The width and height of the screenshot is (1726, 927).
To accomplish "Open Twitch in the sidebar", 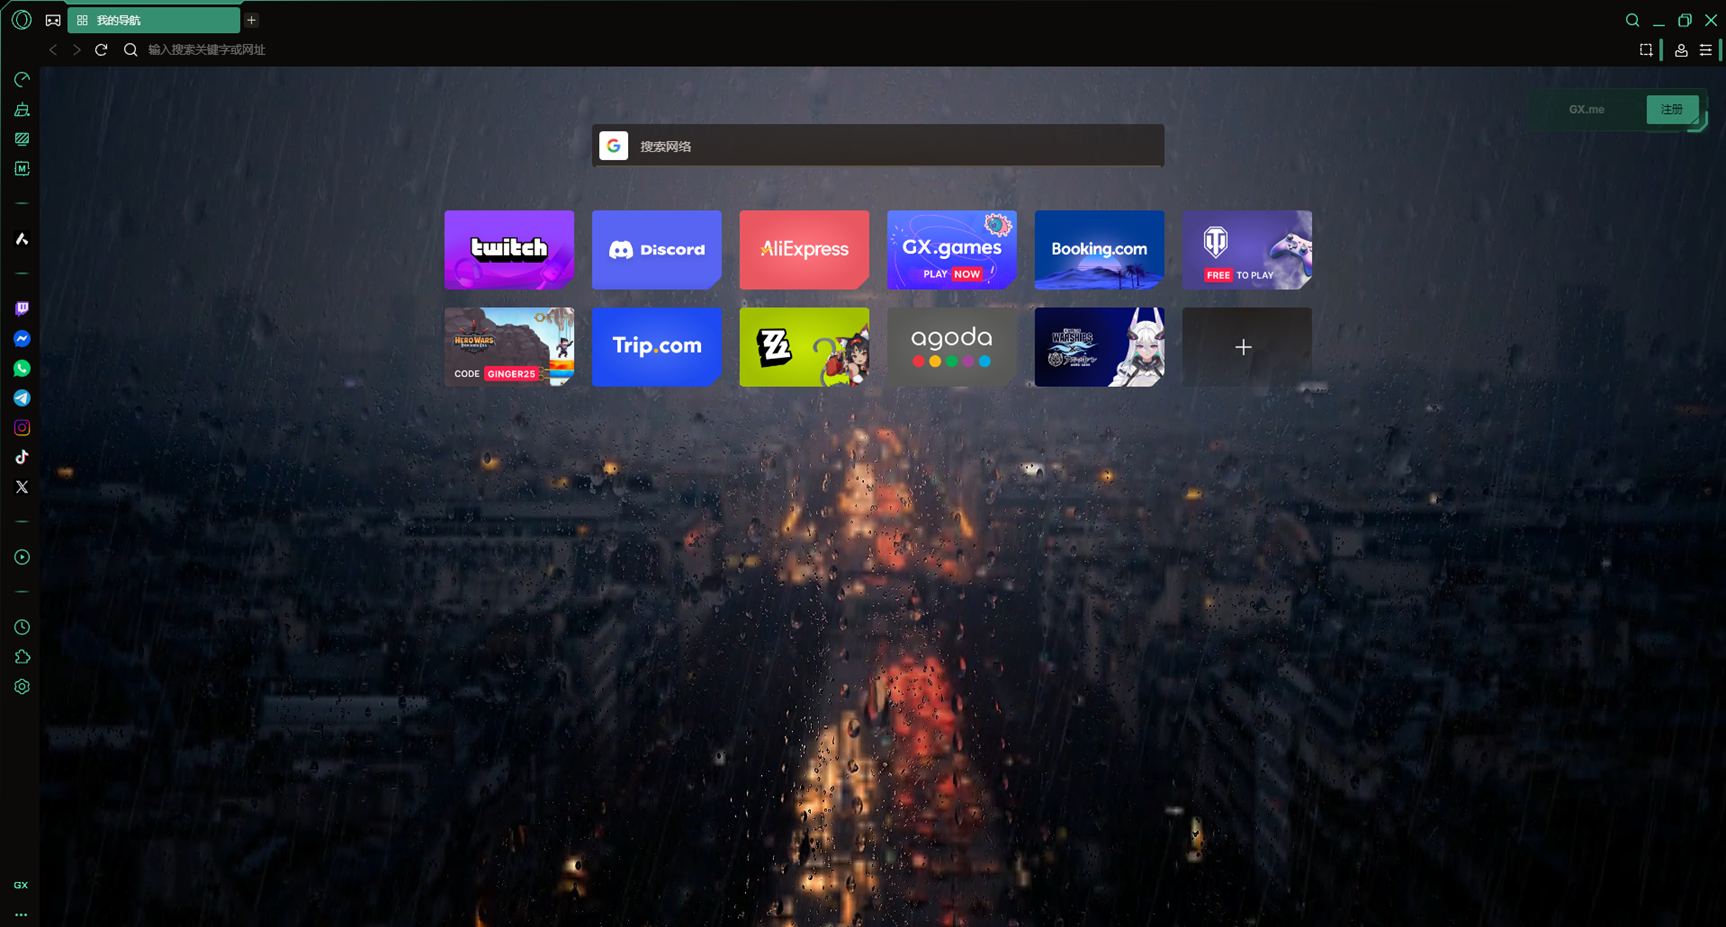I will [x=22, y=309].
